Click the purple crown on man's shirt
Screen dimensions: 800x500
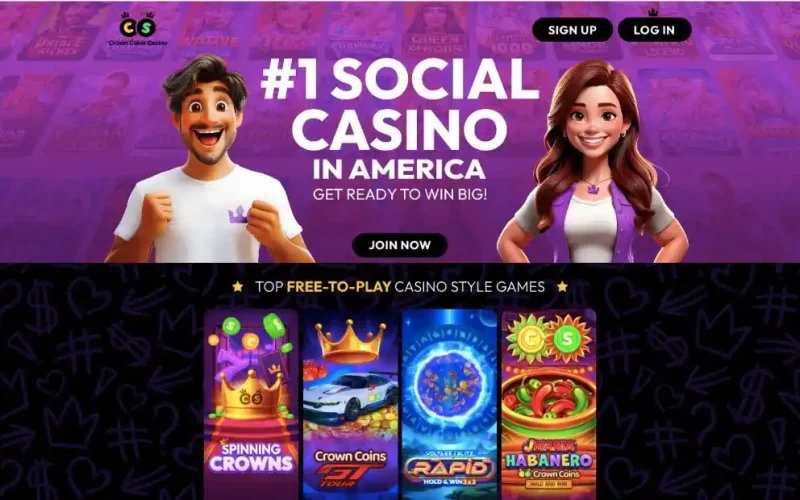pyautogui.click(x=238, y=214)
